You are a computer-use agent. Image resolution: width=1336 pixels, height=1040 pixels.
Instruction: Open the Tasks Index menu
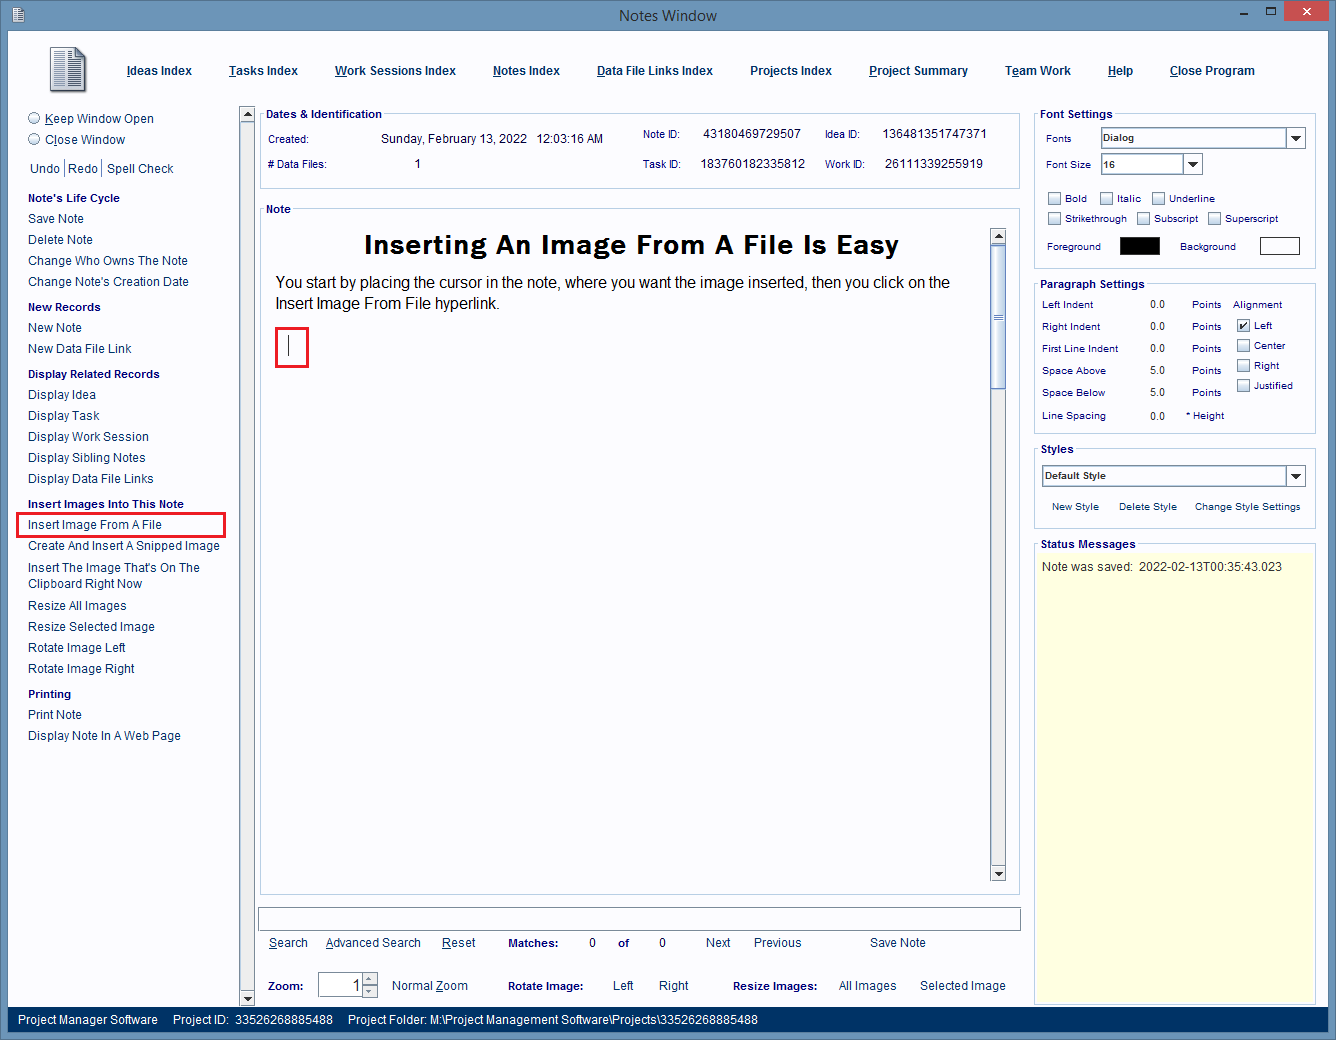(x=263, y=71)
